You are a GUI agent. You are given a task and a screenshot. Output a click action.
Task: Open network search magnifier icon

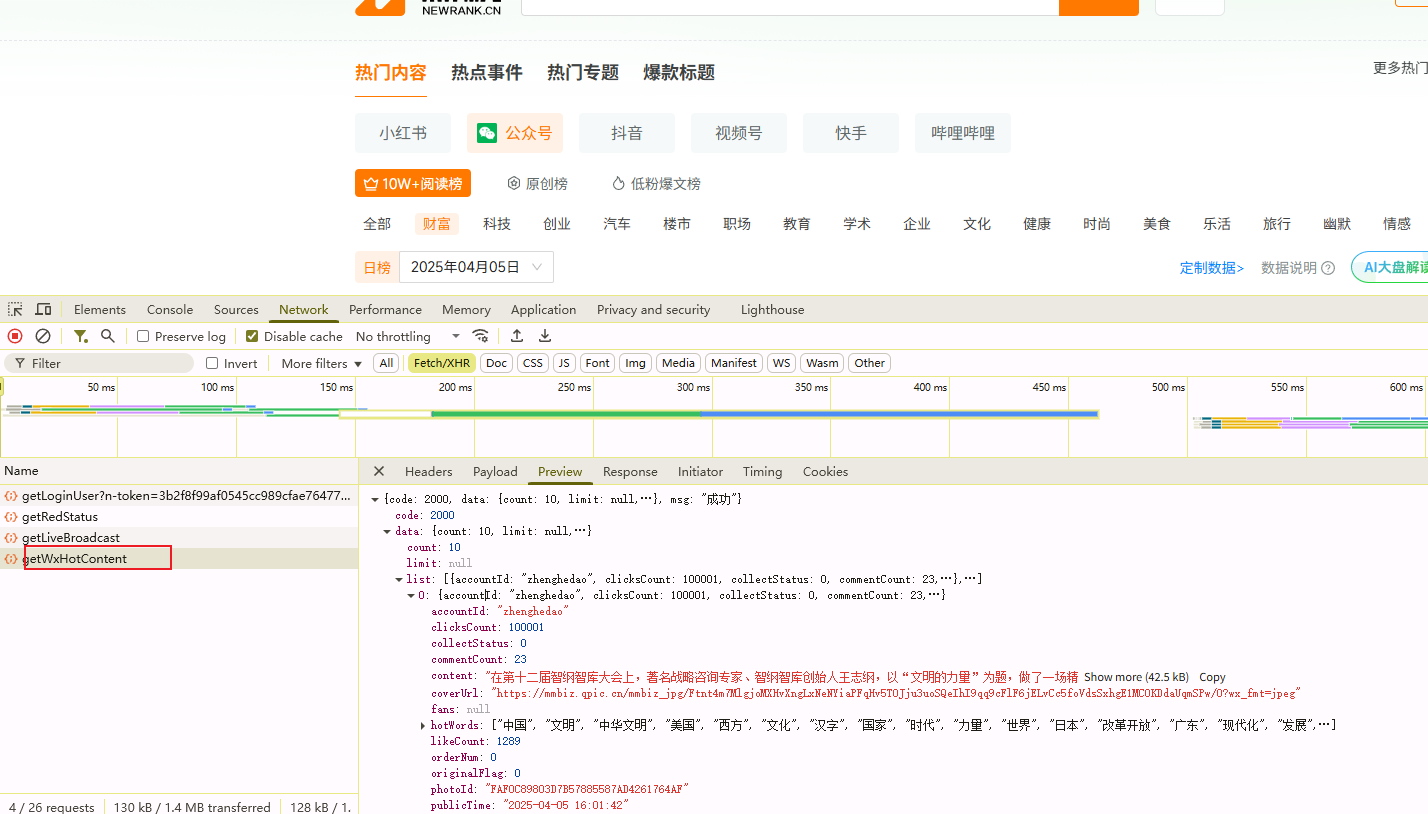[108, 336]
